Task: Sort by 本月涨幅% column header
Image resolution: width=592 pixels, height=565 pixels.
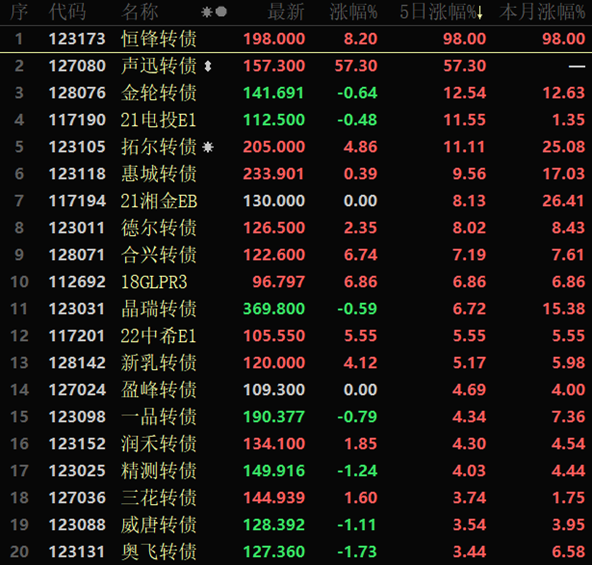Action: pyautogui.click(x=542, y=12)
